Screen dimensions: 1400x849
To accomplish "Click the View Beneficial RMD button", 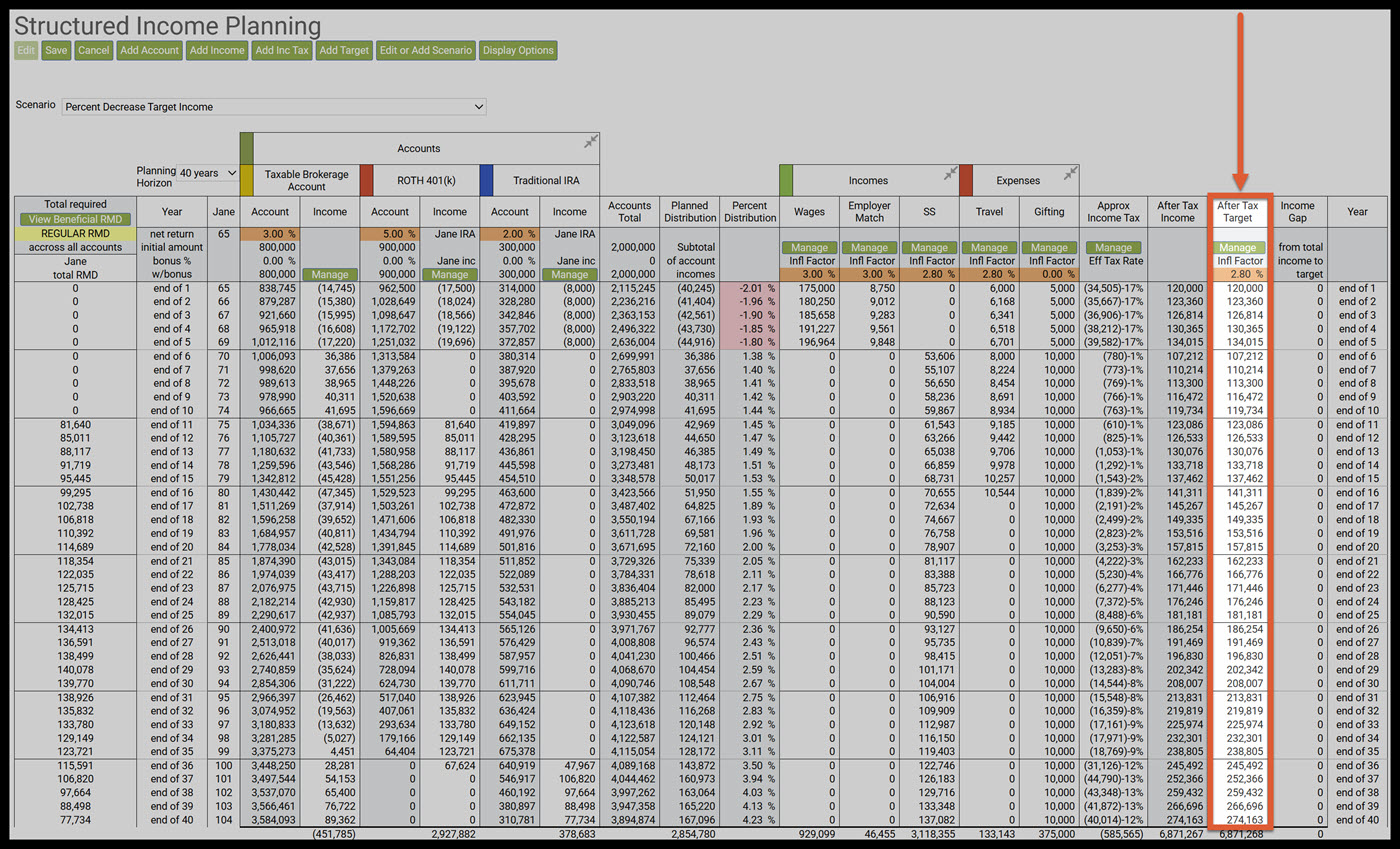I will click(75, 219).
